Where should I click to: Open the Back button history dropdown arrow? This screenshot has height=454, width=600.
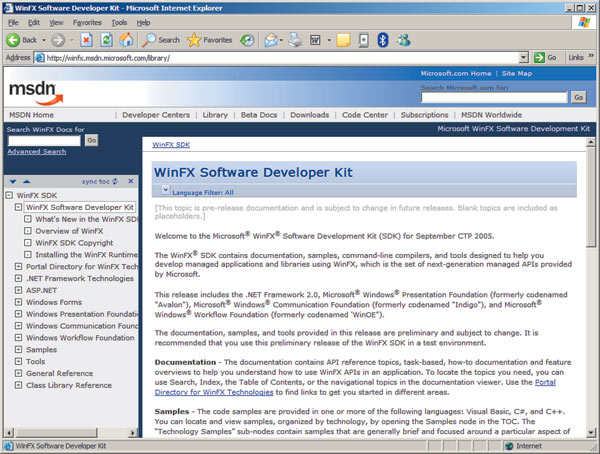point(44,40)
